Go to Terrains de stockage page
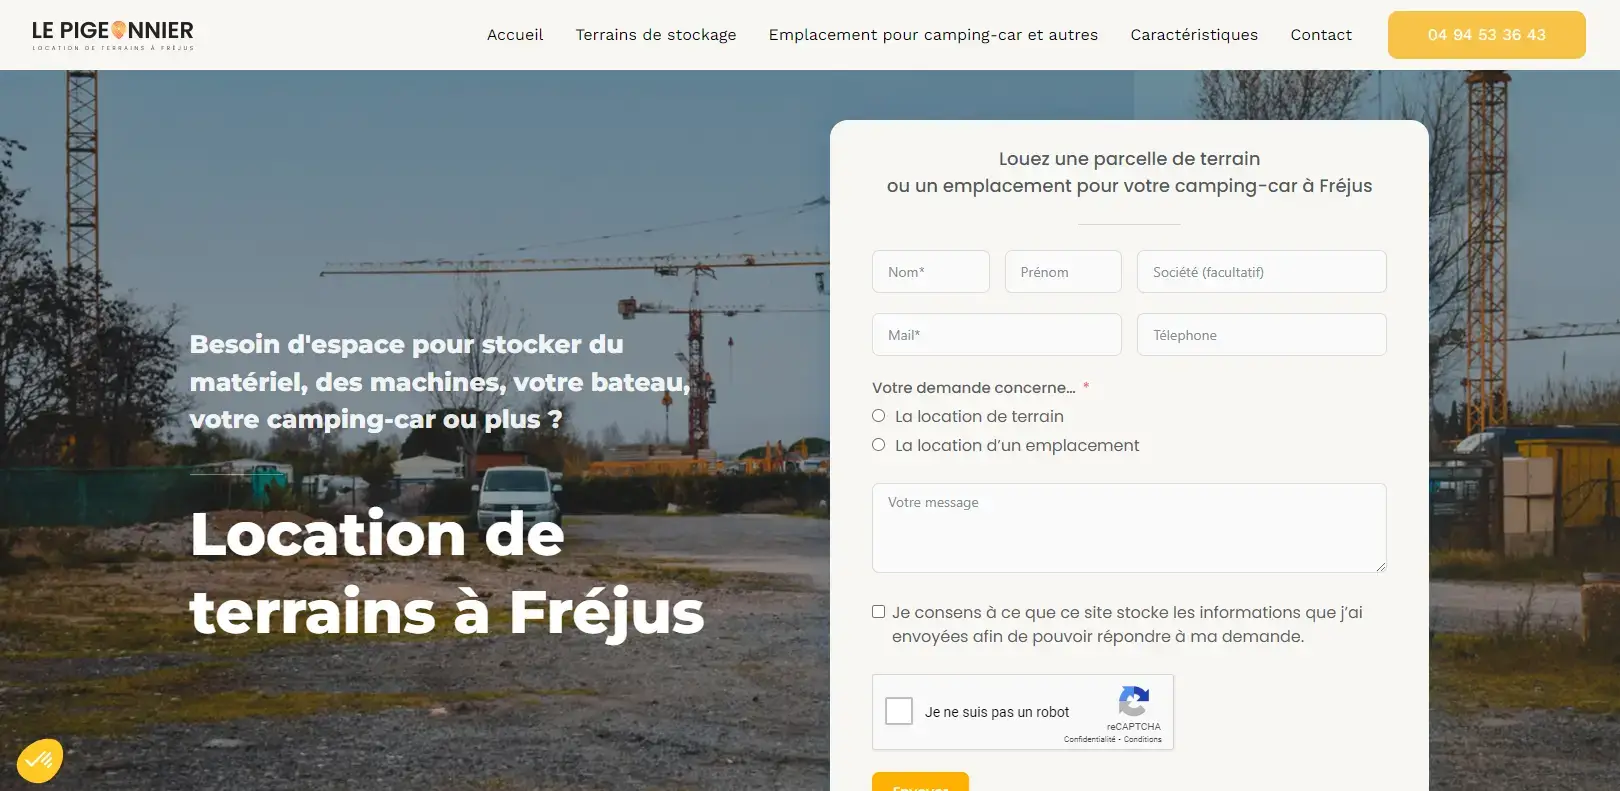 [x=656, y=35]
